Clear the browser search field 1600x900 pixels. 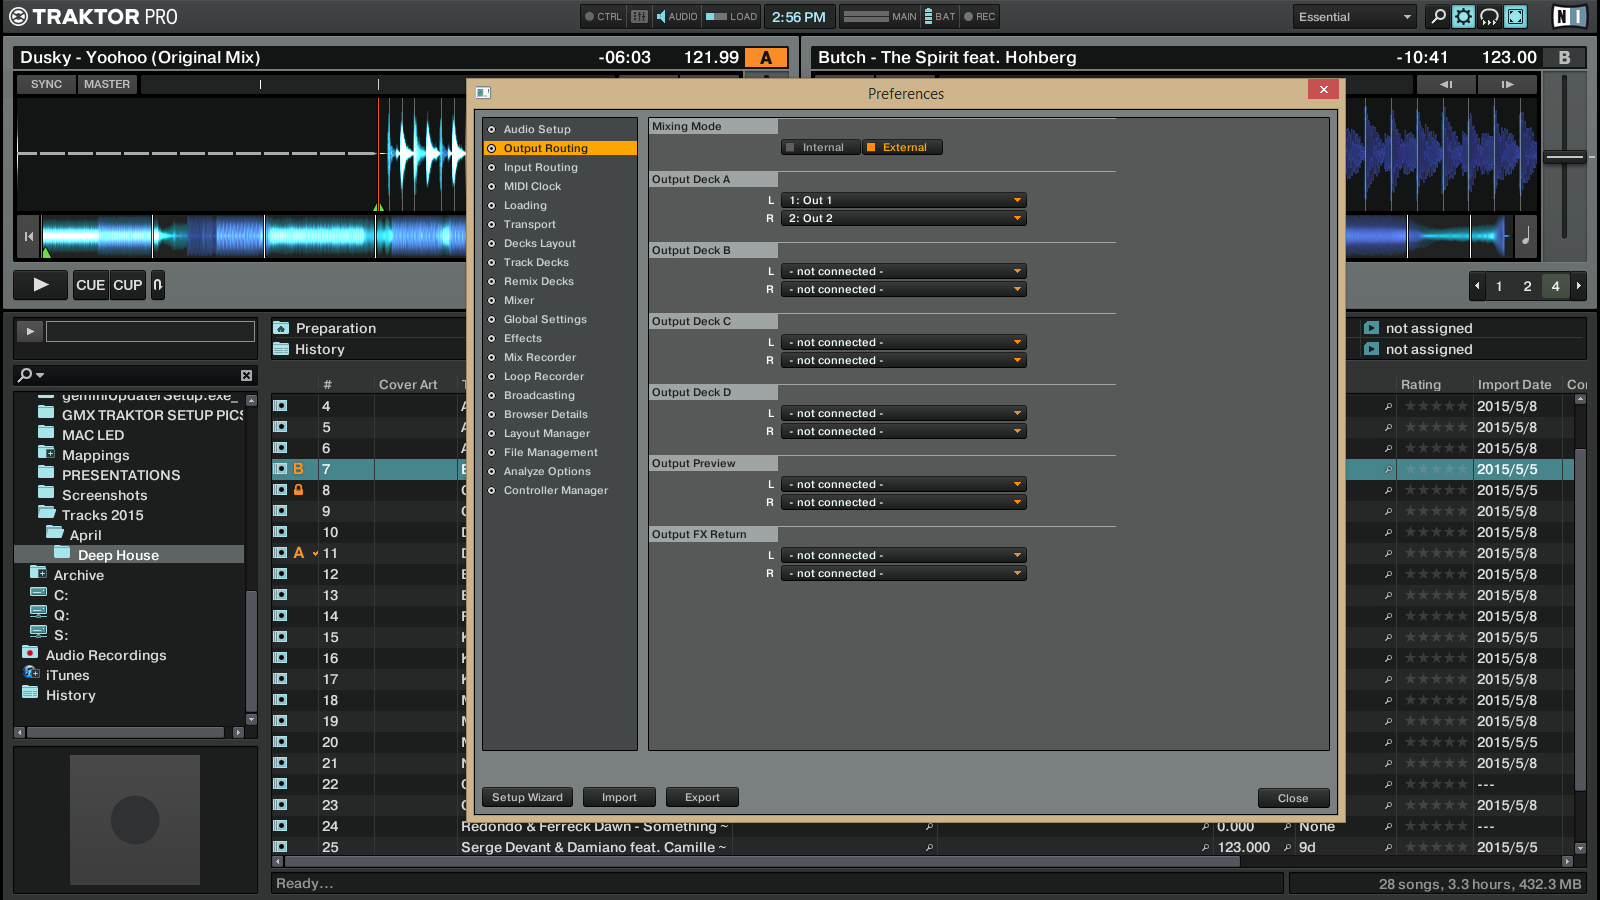246,375
